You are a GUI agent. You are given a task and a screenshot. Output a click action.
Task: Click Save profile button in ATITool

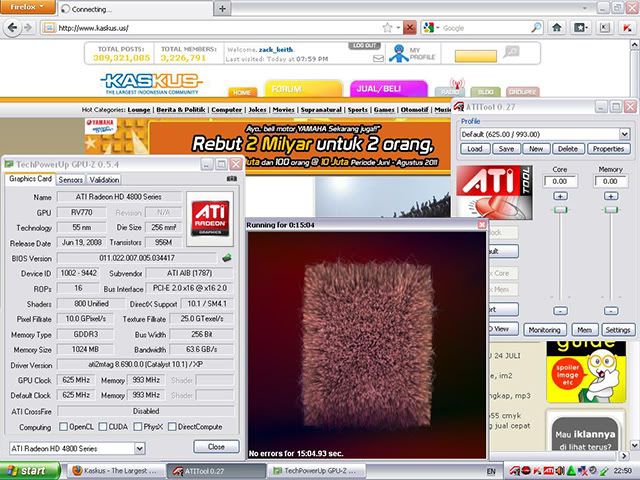click(x=506, y=149)
